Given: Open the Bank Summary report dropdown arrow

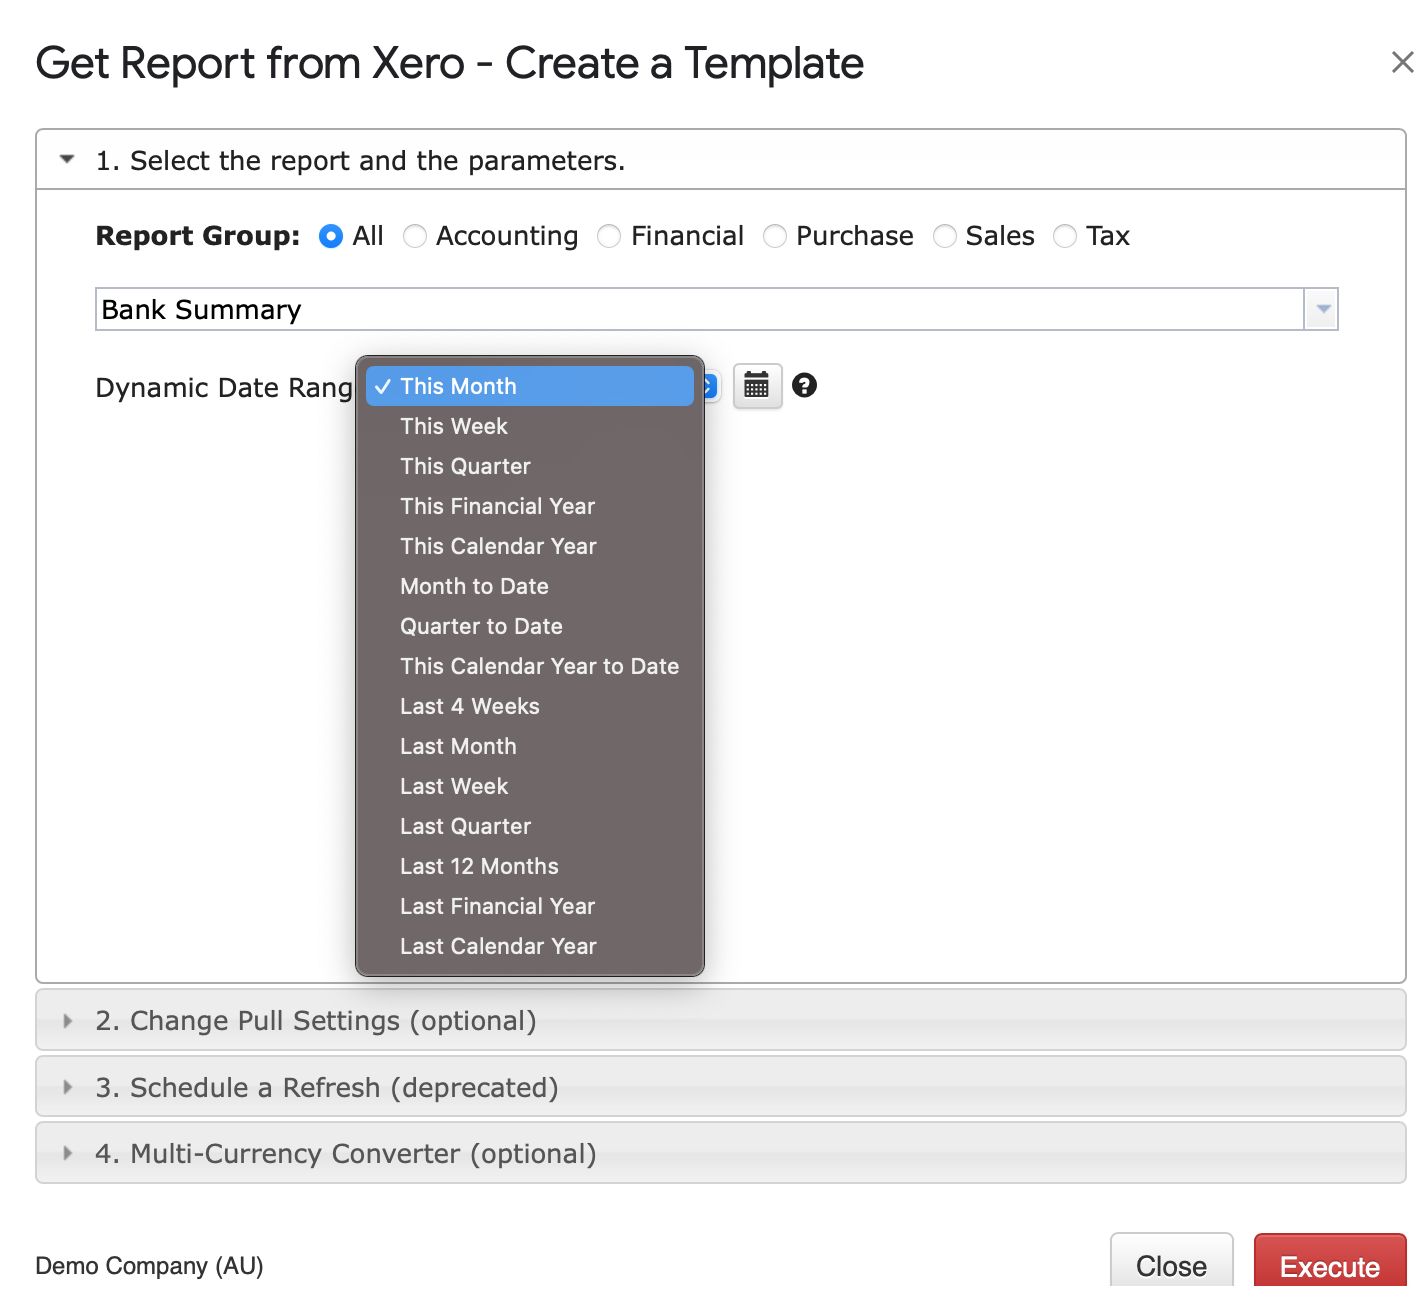Looking at the screenshot, I should coord(1322,309).
